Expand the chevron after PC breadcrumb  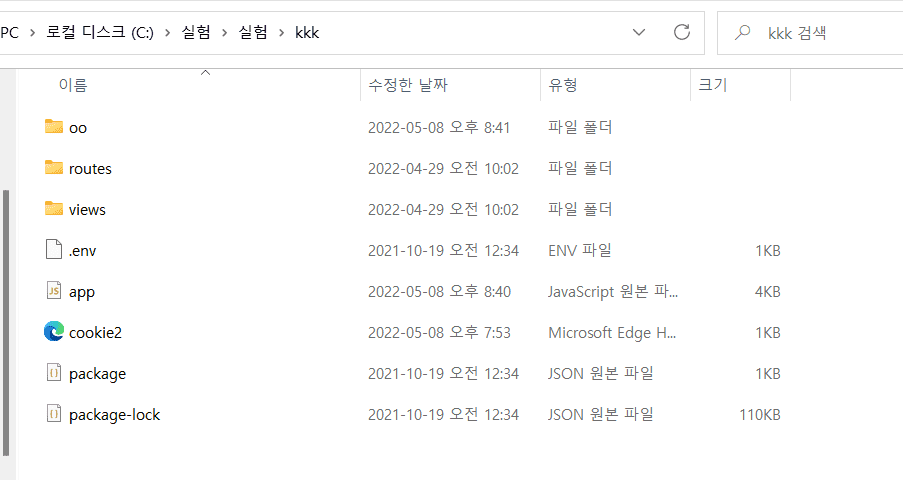(x=32, y=33)
